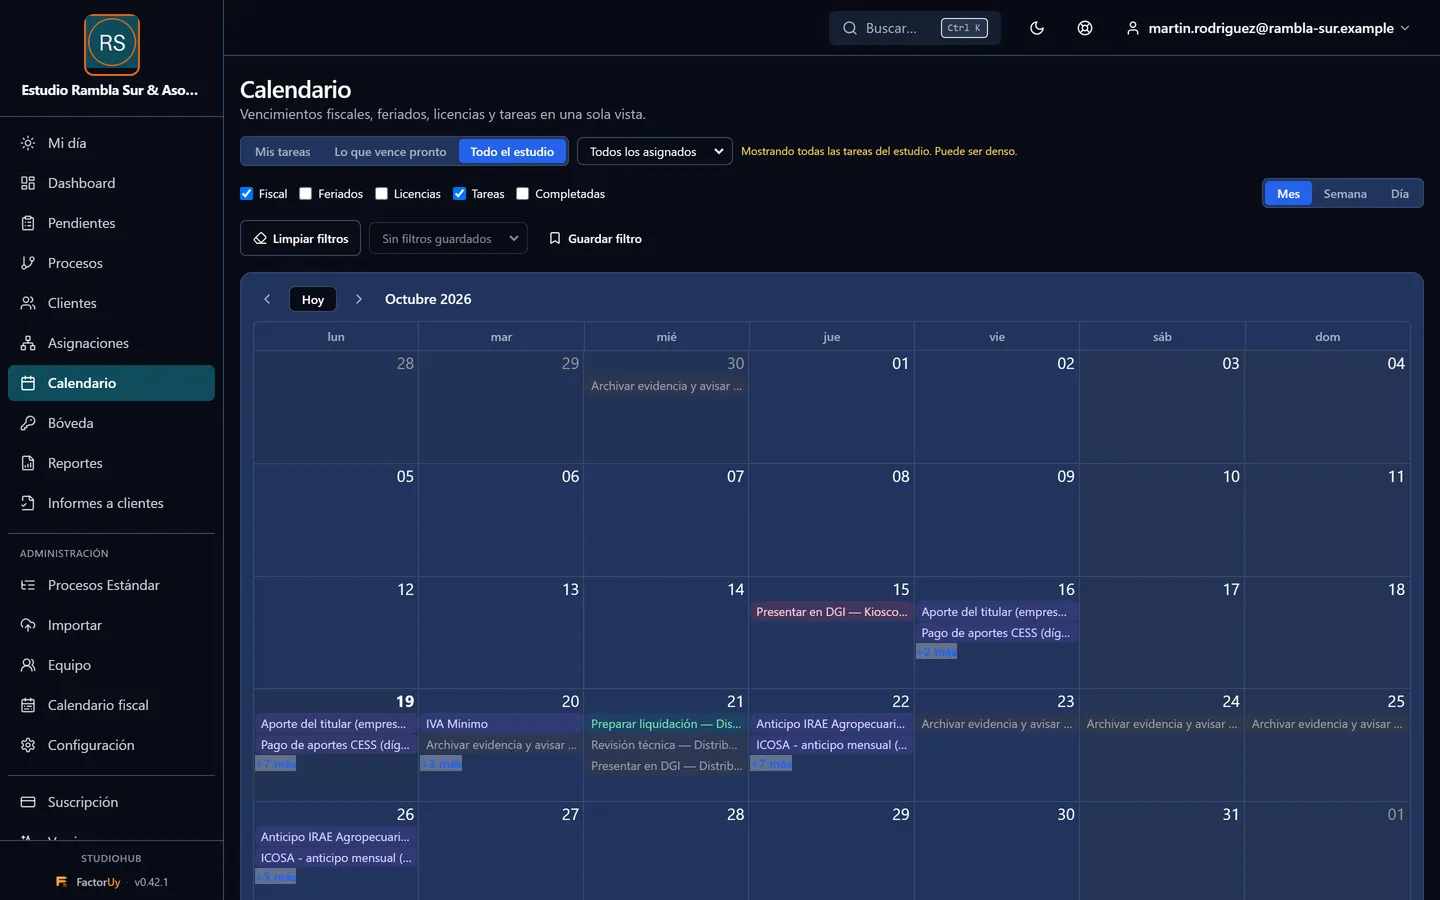Open Configuración settings
Viewport: 1440px width, 900px height.
(111, 745)
